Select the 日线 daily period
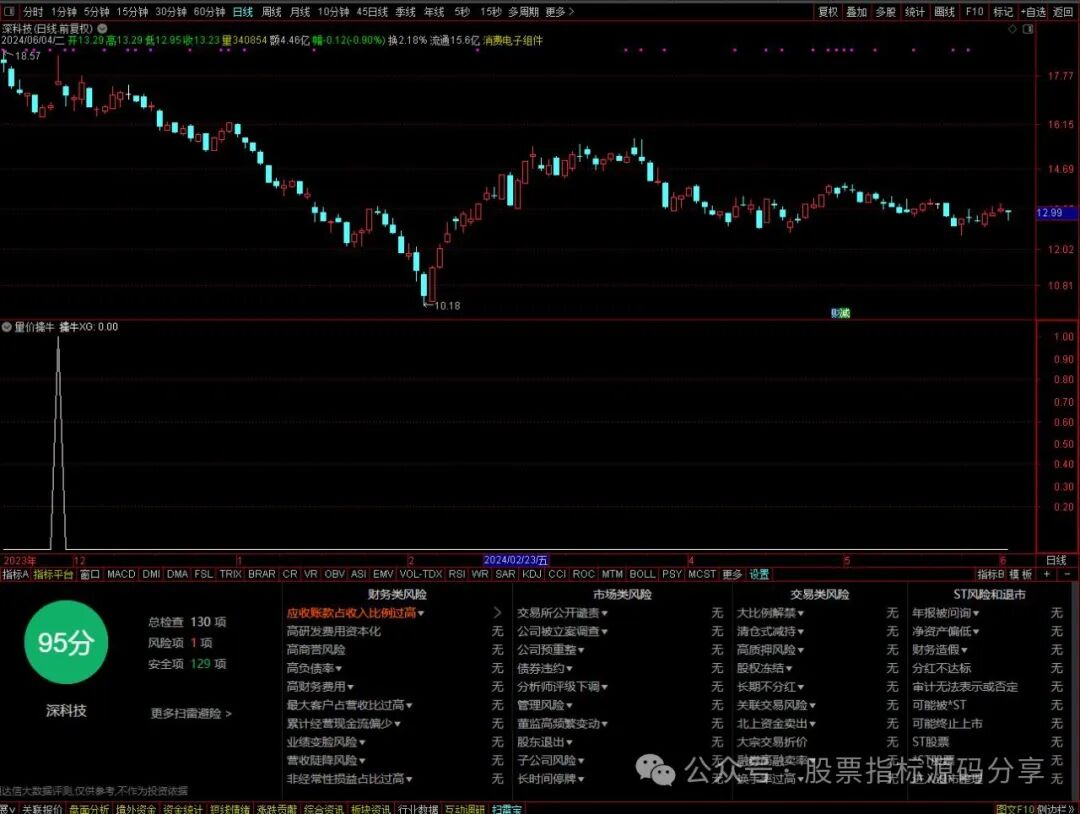The image size is (1080, 814). (x=242, y=12)
